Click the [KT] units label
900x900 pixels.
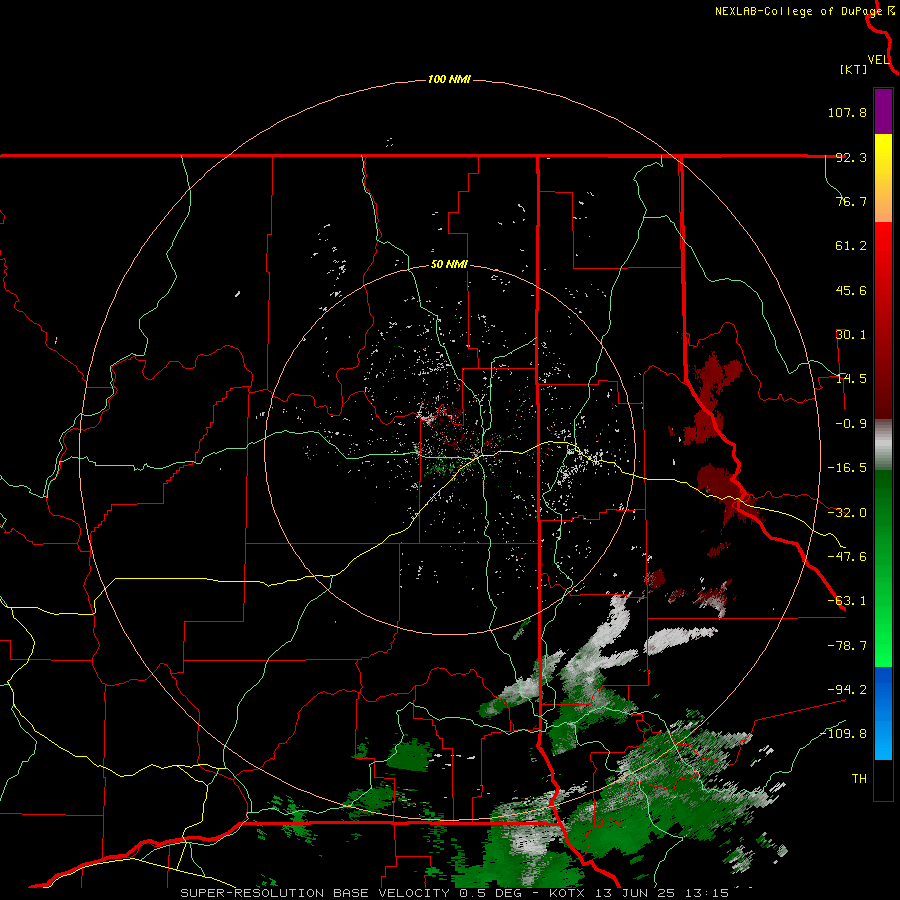[854, 69]
